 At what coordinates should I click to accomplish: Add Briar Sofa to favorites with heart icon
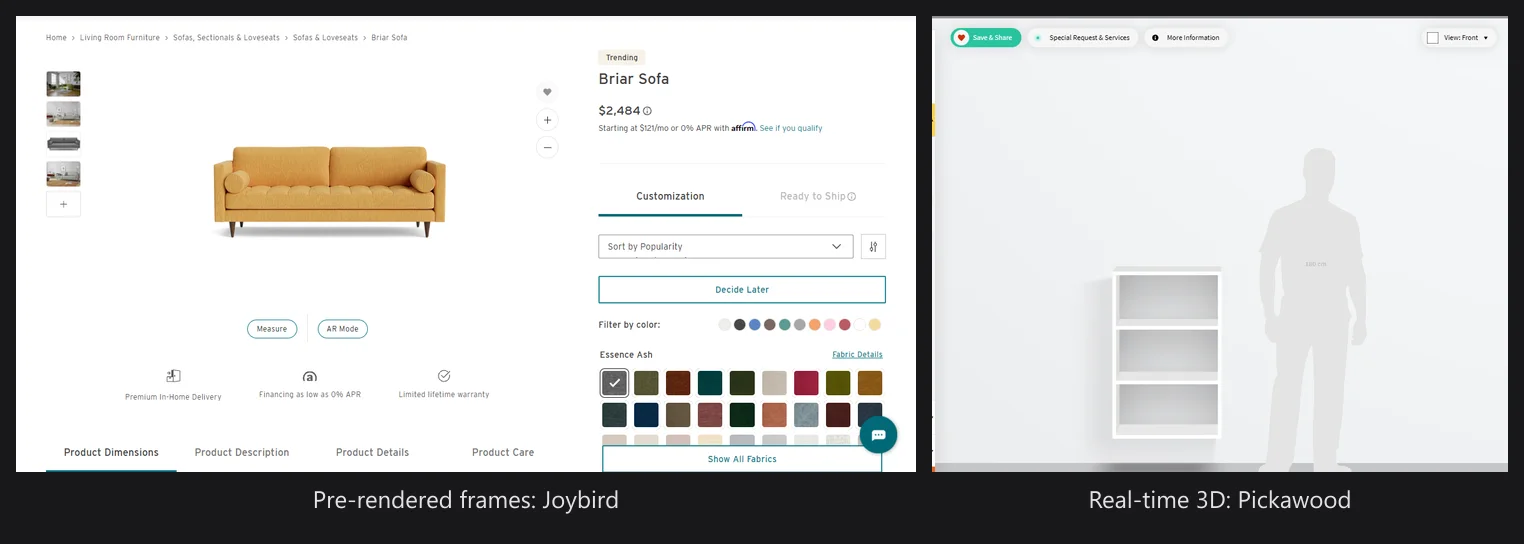(547, 92)
